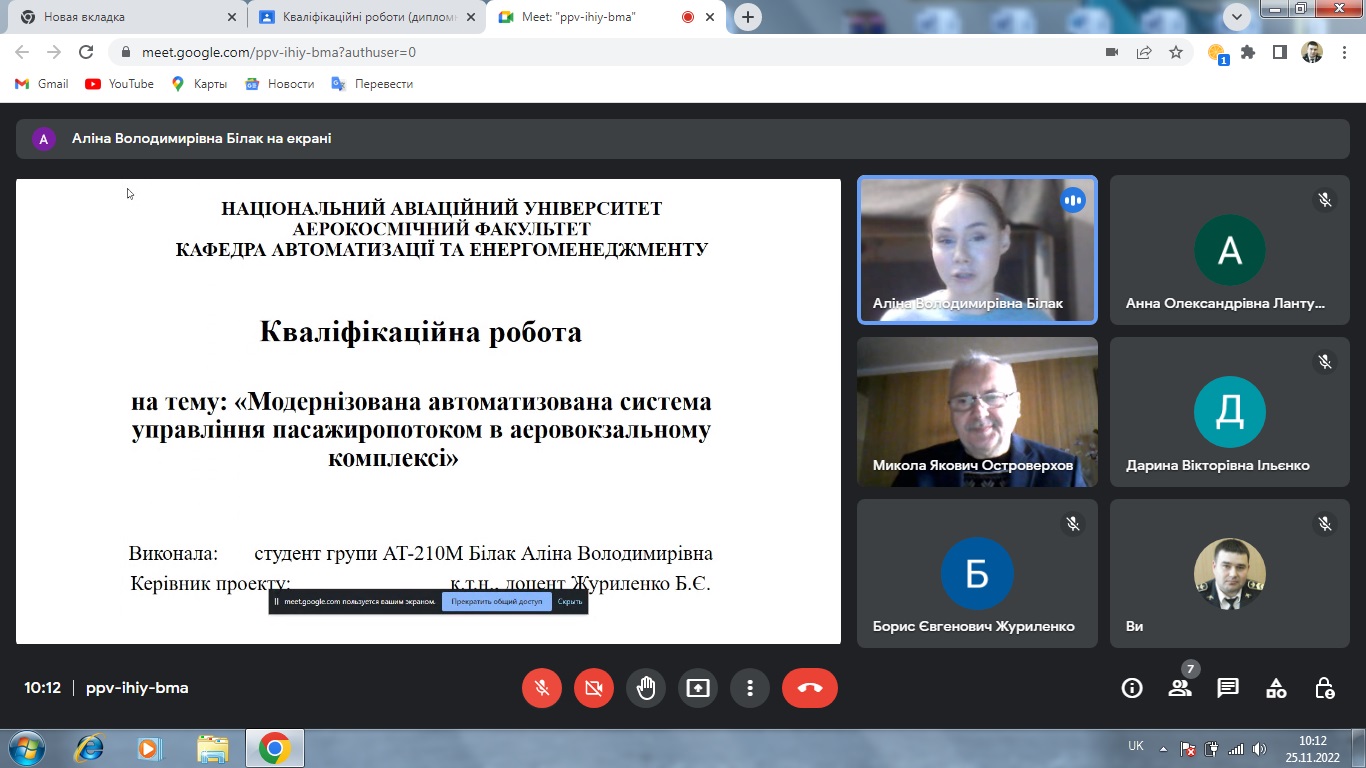Click camera permission icon in address bar
Image resolution: width=1366 pixels, height=768 pixels.
[1112, 53]
